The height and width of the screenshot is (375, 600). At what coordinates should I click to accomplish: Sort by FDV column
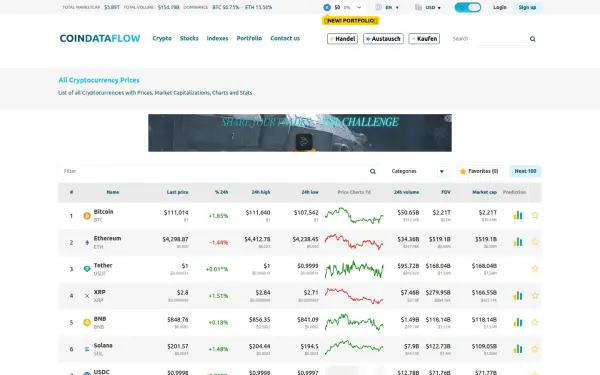click(x=446, y=192)
